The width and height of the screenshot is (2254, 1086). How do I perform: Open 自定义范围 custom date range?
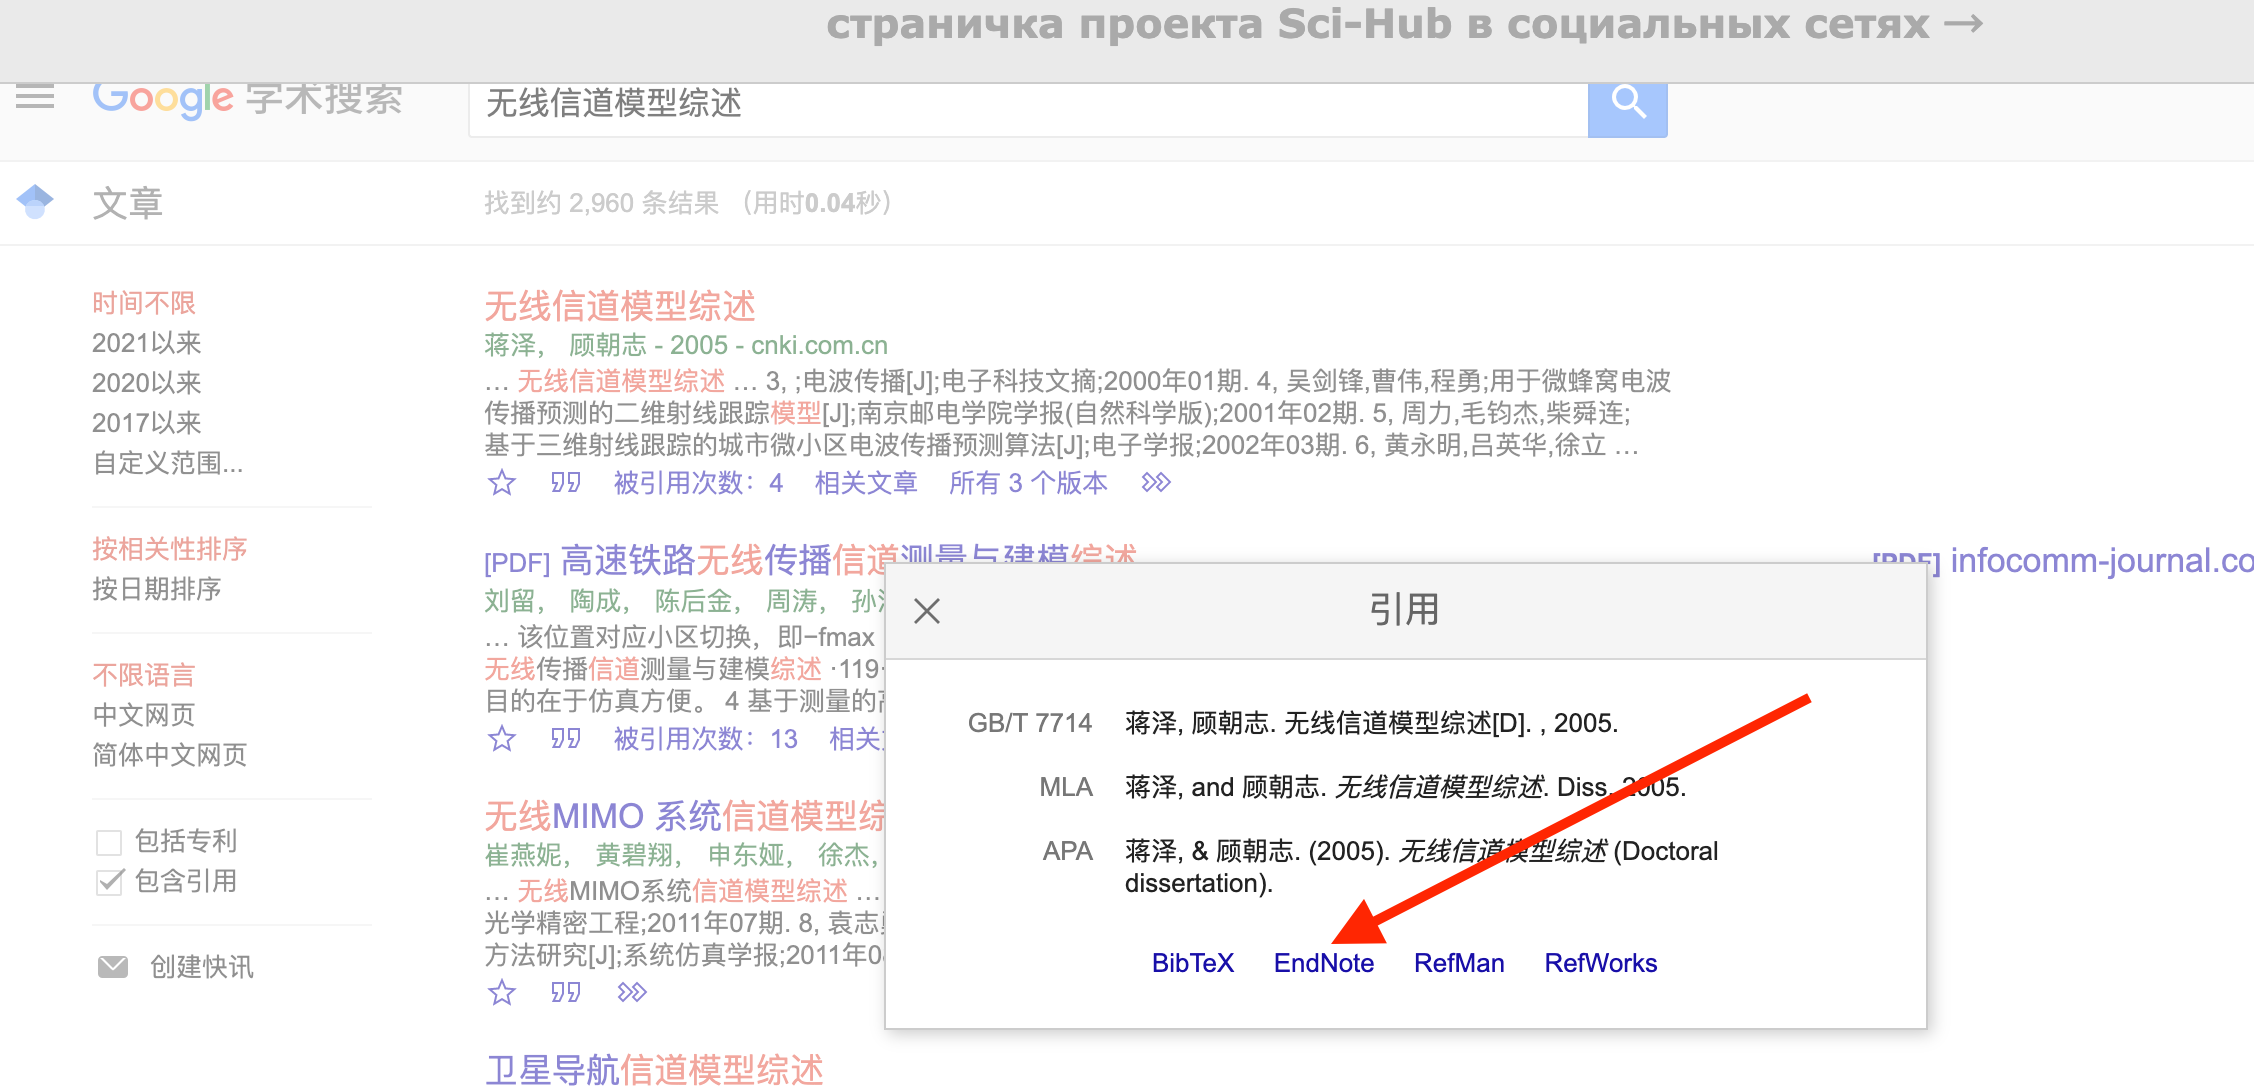[x=167, y=463]
